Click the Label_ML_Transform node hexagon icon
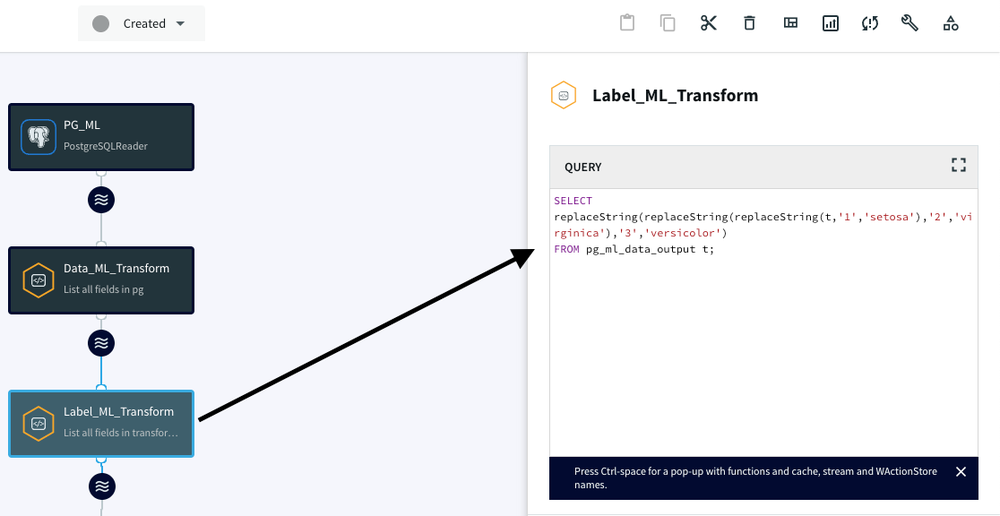Image resolution: width=1000 pixels, height=516 pixels. point(38,424)
